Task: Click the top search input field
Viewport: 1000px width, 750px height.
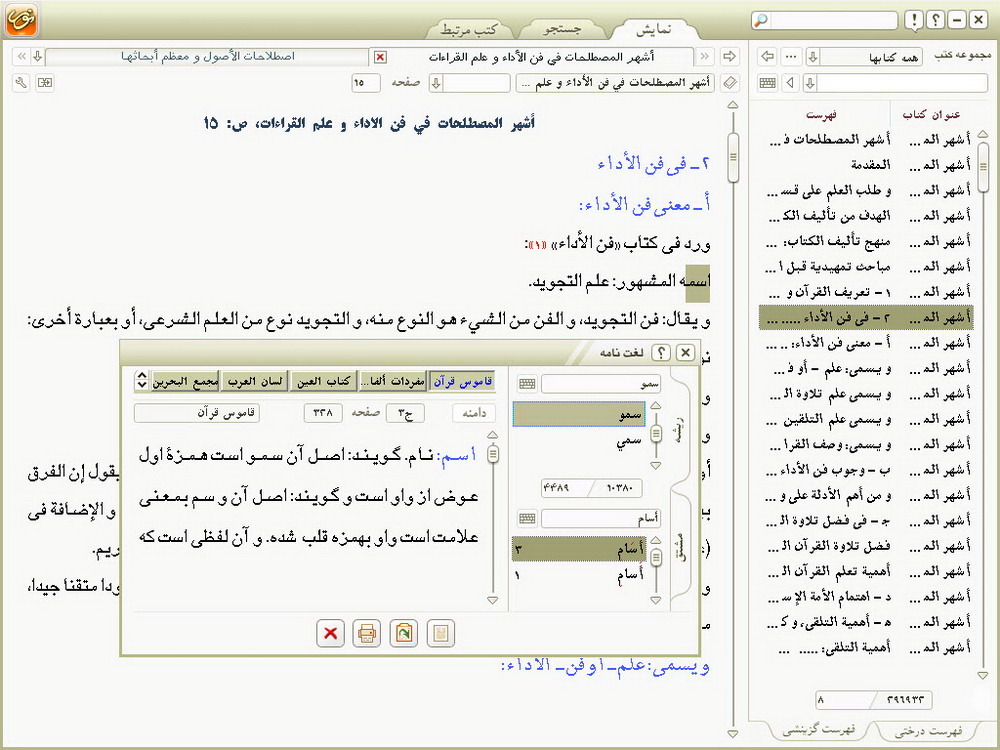Action: (x=833, y=20)
